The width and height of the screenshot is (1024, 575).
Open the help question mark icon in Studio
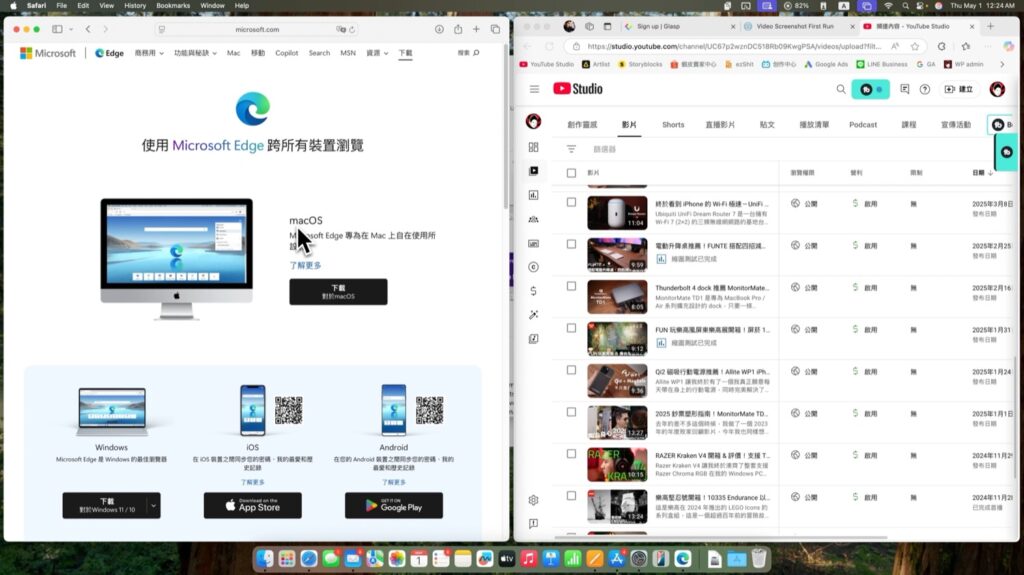tap(925, 89)
